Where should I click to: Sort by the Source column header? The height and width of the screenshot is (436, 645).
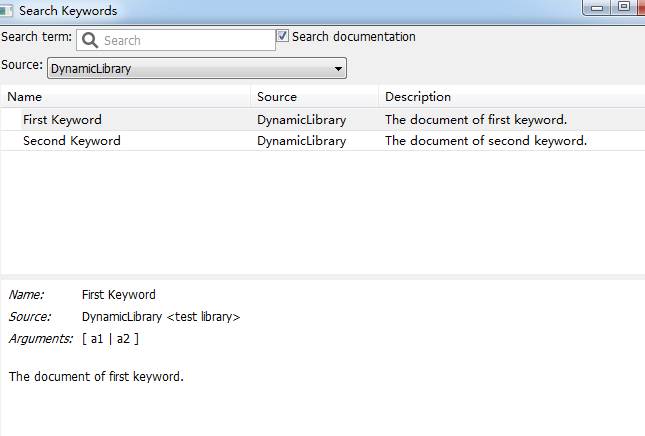pyautogui.click(x=315, y=97)
